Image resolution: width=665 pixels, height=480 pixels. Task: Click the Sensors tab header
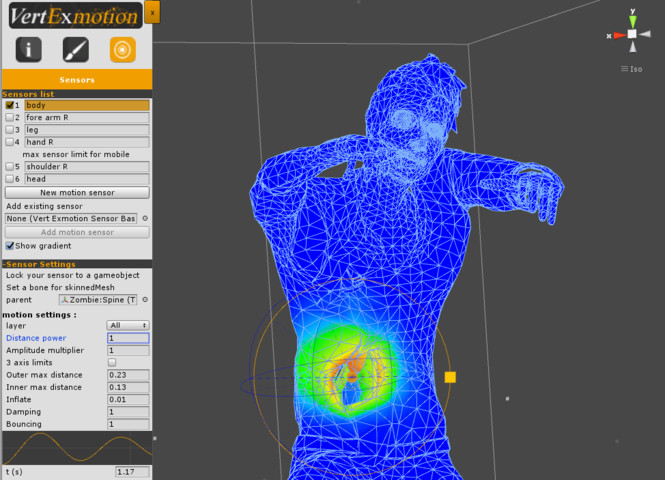pos(77,80)
